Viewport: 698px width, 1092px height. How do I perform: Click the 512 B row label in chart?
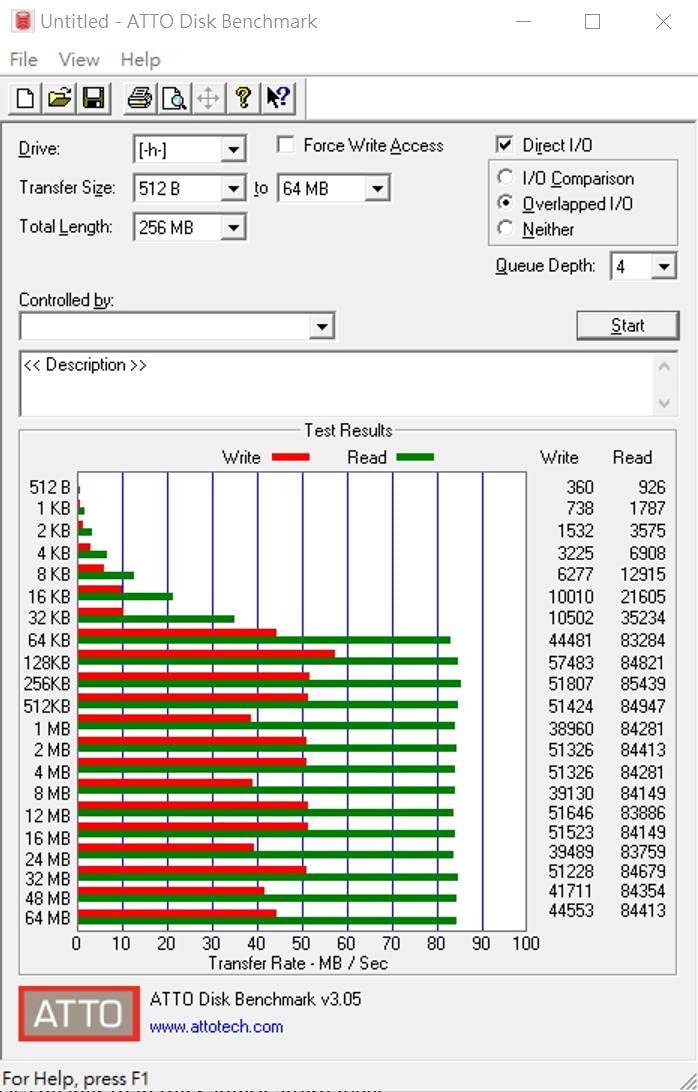(49, 487)
